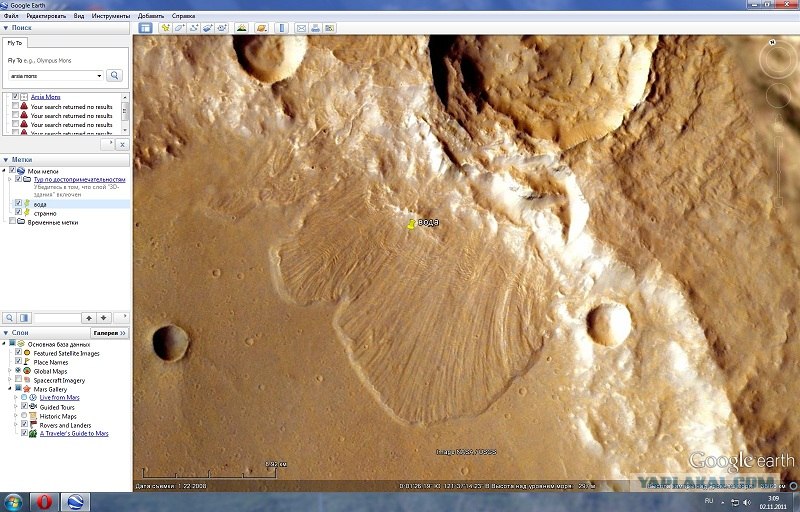Screen dimensions: 800x512
Task: Expand the Spacecraft Imagery layer
Action: tap(10, 380)
